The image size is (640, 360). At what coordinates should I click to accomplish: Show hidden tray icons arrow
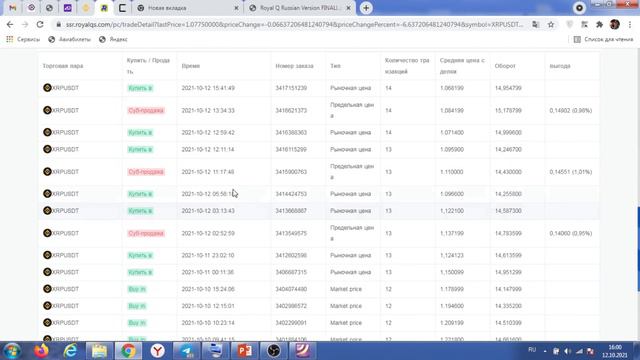(545, 351)
